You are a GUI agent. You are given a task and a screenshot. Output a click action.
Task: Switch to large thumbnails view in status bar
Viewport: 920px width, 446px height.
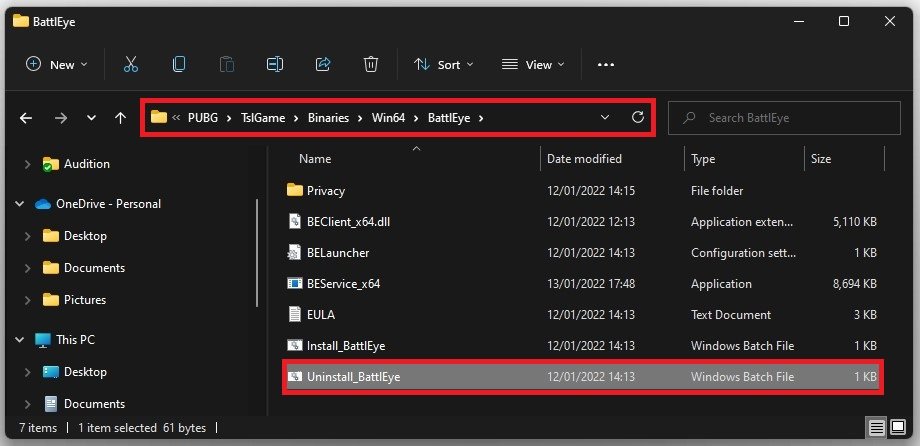coord(898,428)
